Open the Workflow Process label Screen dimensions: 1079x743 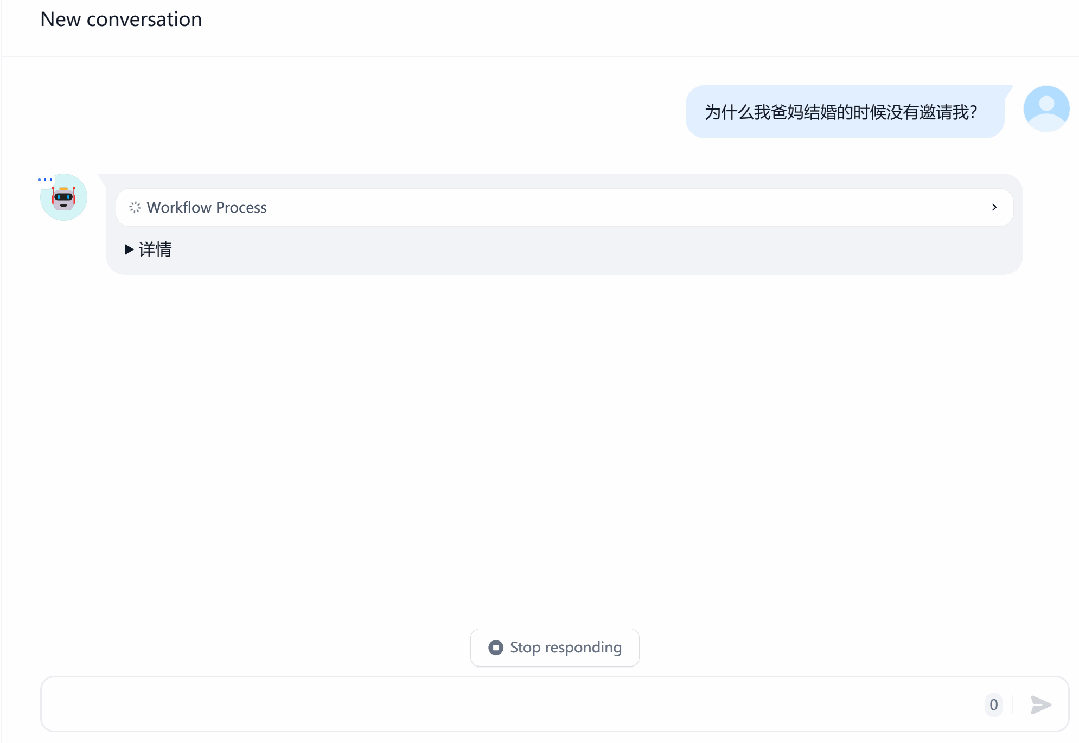pos(206,208)
